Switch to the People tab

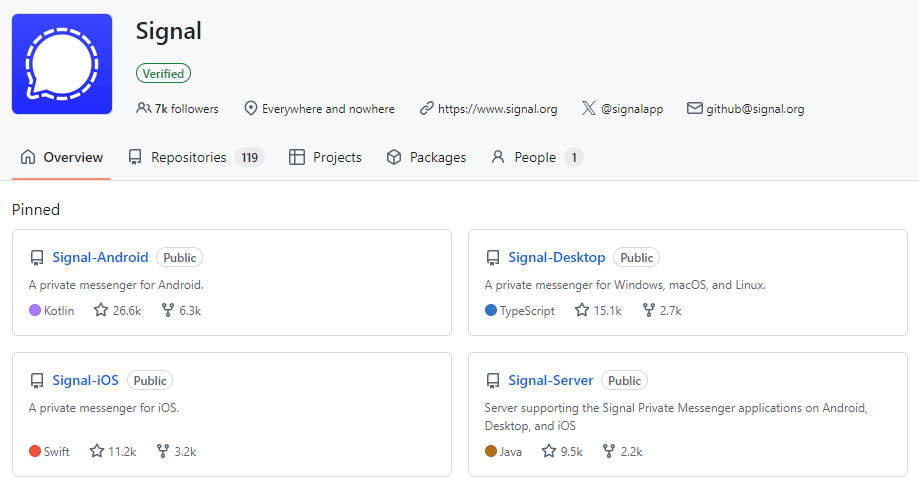537,157
